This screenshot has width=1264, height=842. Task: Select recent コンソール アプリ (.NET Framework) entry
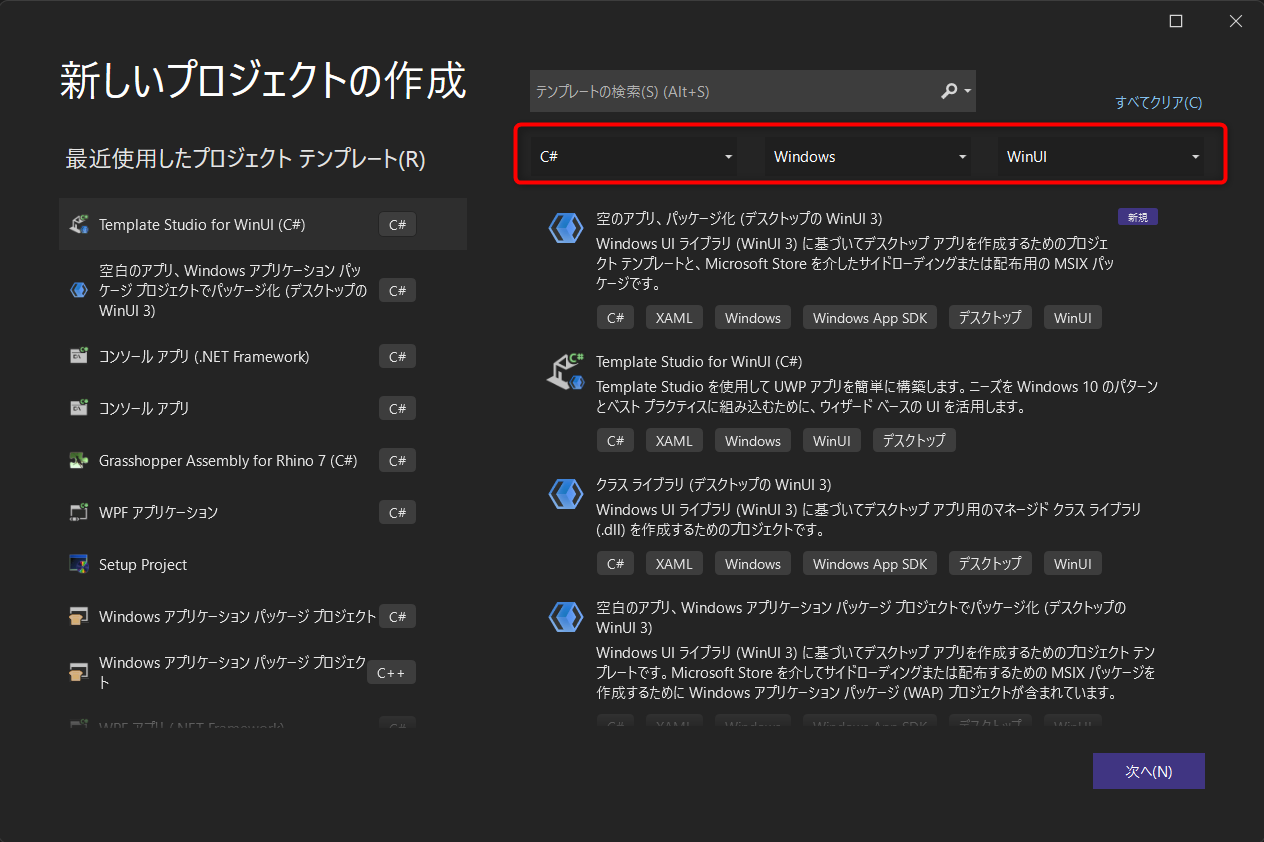(263, 356)
